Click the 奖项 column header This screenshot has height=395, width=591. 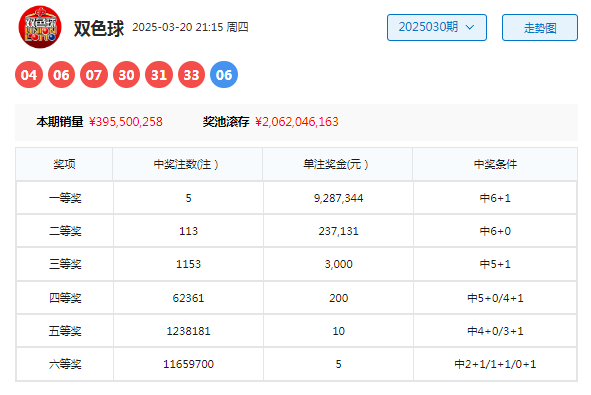(x=64, y=164)
